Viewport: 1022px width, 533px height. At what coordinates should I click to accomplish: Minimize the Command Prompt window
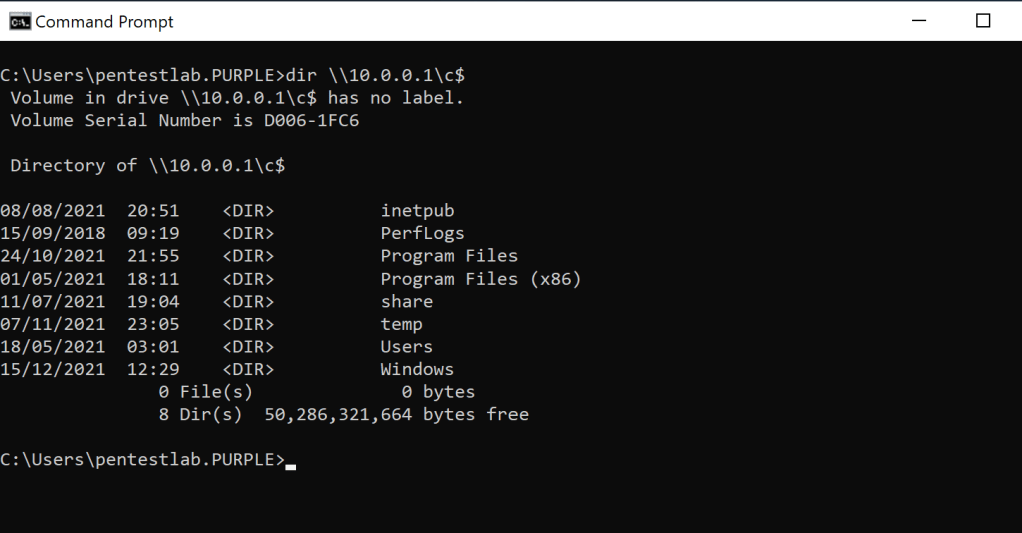[918, 21]
